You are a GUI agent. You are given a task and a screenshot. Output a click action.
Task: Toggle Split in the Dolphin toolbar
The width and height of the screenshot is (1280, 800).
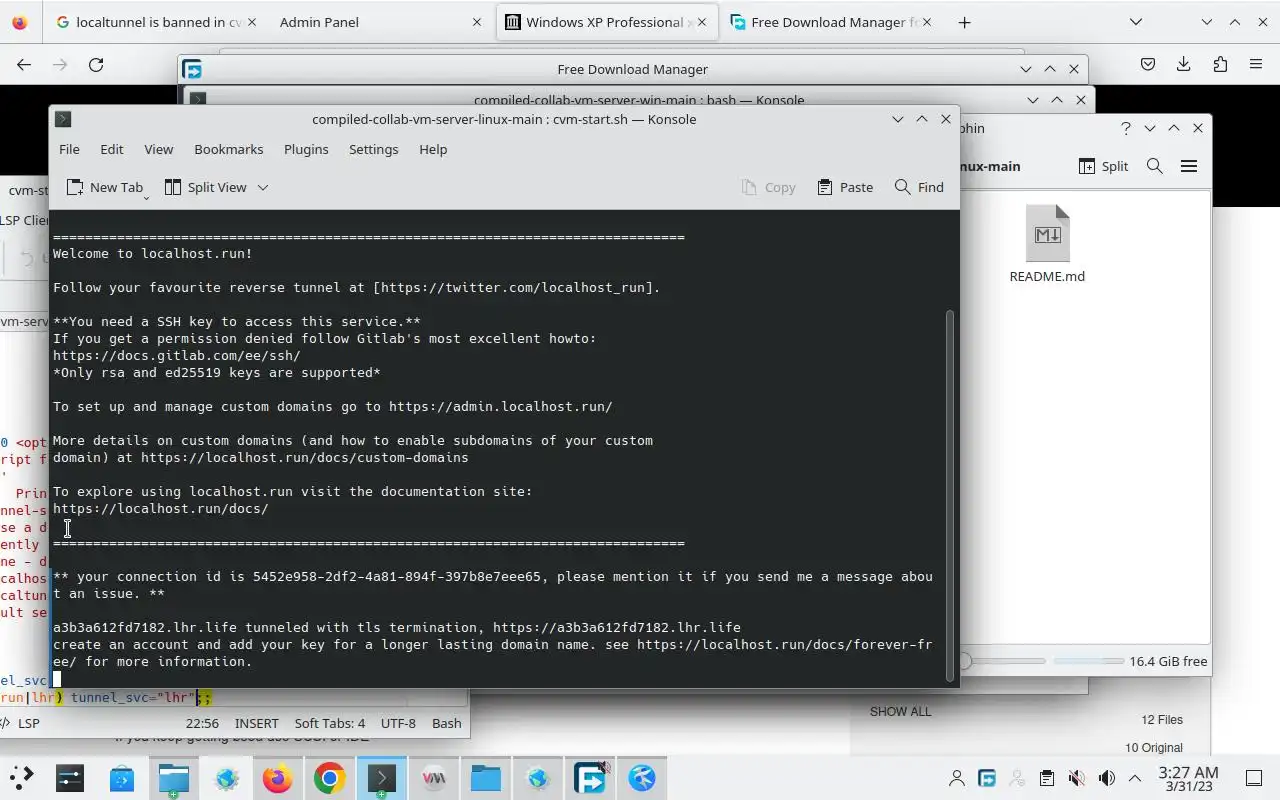click(x=1103, y=166)
